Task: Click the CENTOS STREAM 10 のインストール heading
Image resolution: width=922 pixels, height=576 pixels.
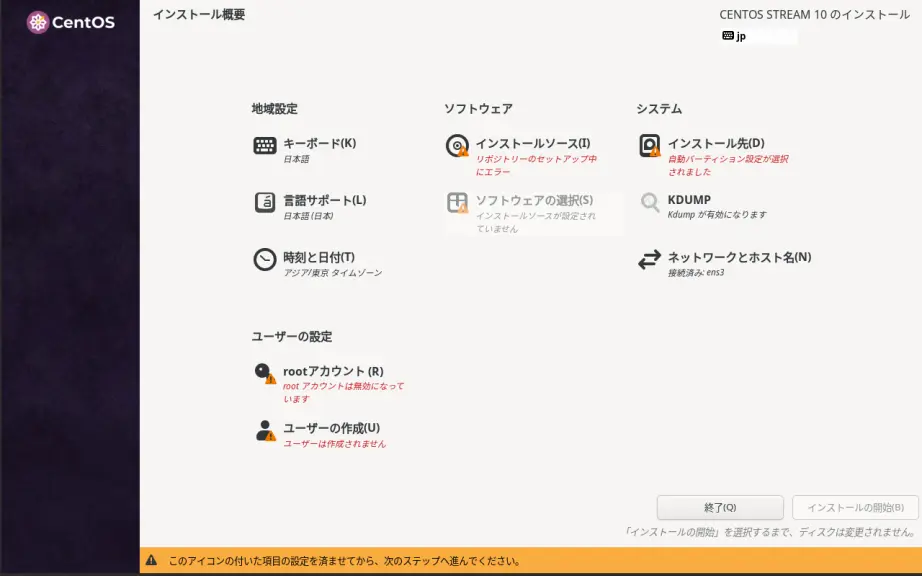Action: 814,14
